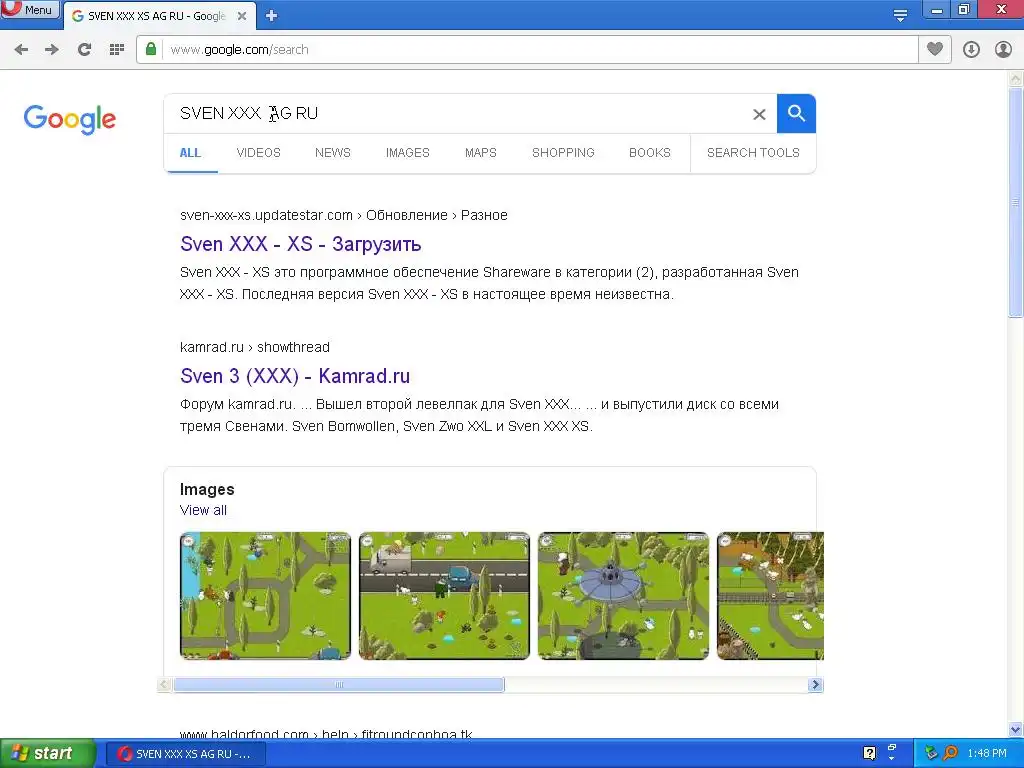This screenshot has height=768, width=1024.
Task: Go back to the previous page
Action: (x=21, y=50)
